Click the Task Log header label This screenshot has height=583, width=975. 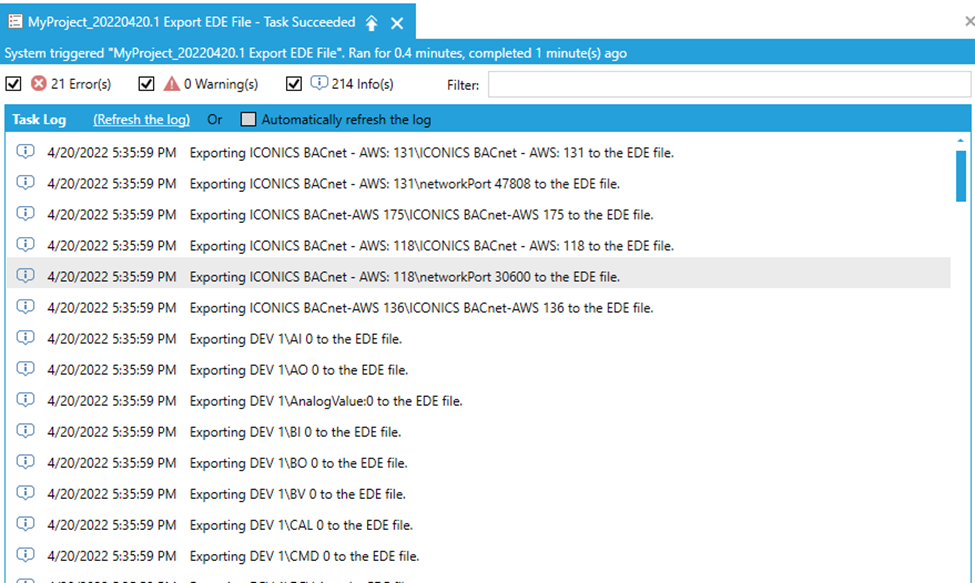[39, 120]
